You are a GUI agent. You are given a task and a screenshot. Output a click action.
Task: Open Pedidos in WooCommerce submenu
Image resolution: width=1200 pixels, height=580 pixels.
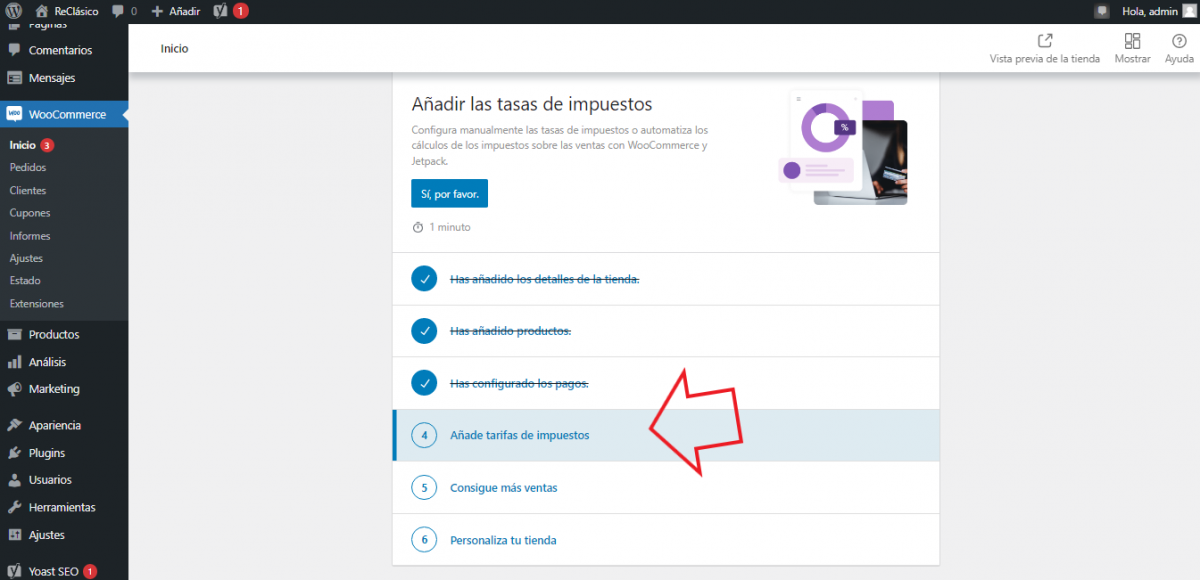[x=28, y=168]
